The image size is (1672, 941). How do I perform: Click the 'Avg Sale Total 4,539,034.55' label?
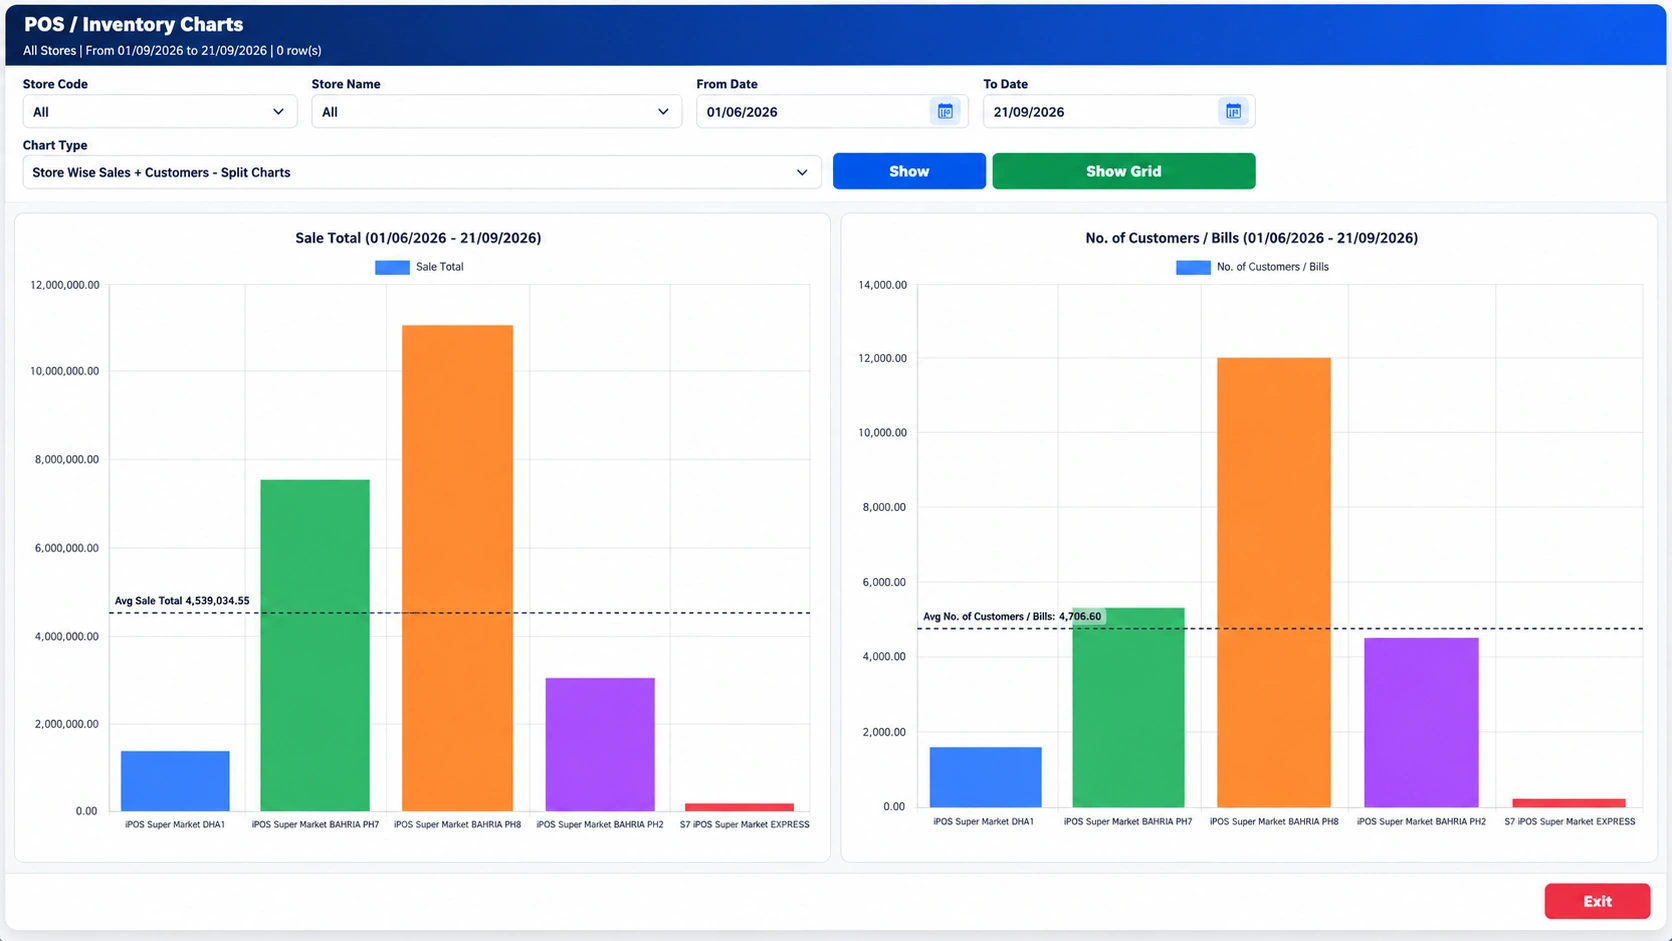(x=182, y=601)
